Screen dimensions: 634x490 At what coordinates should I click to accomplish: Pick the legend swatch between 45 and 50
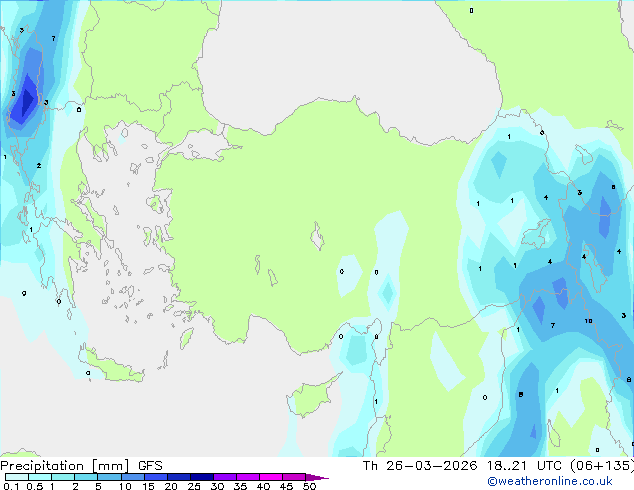coord(294,477)
